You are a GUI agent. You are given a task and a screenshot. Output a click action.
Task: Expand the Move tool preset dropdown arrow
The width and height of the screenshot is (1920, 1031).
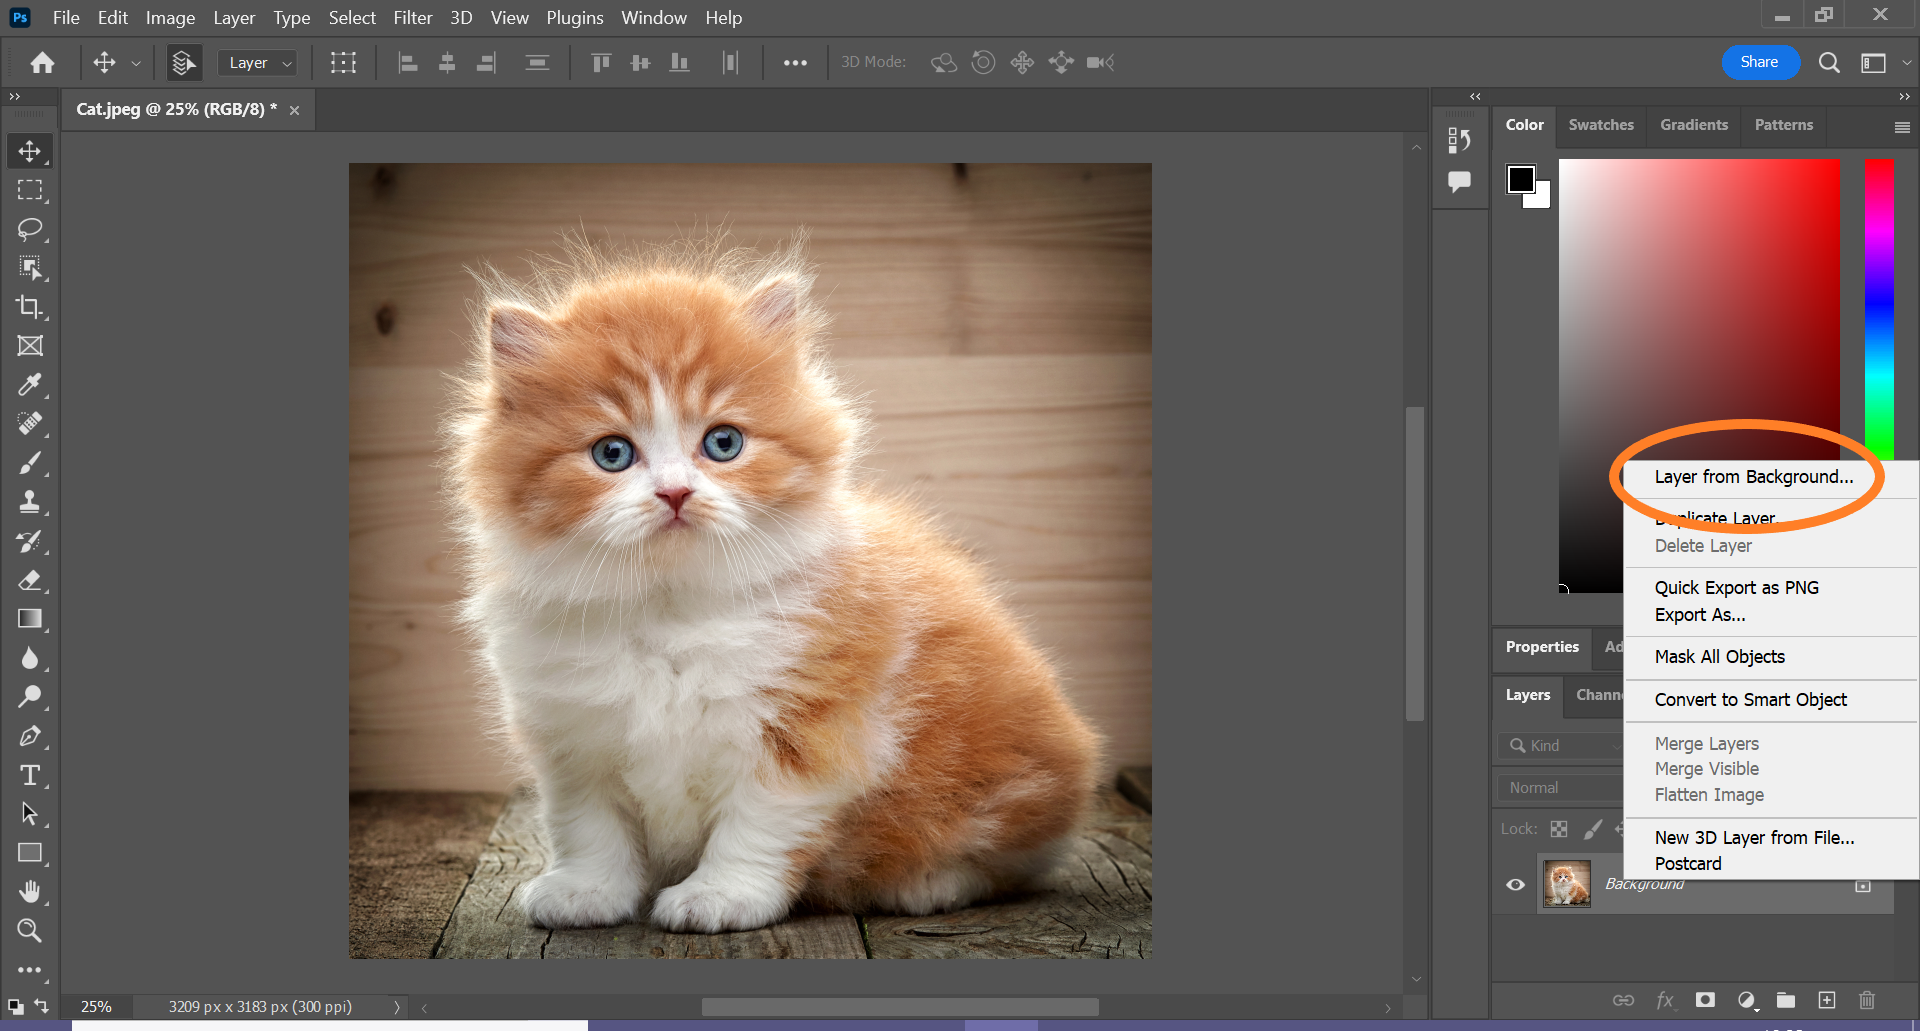pyautogui.click(x=136, y=63)
